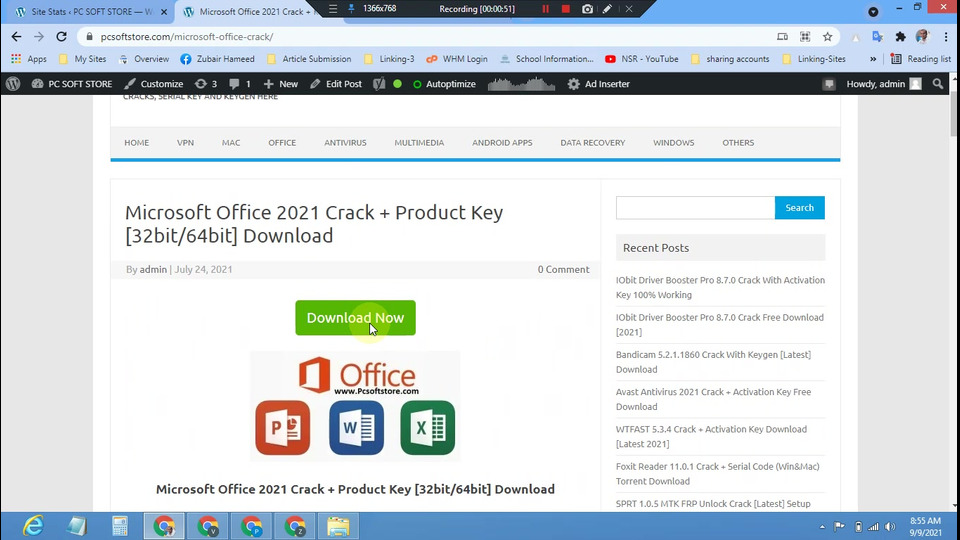Open the Reading list
960x540 pixels.
[x=921, y=59]
